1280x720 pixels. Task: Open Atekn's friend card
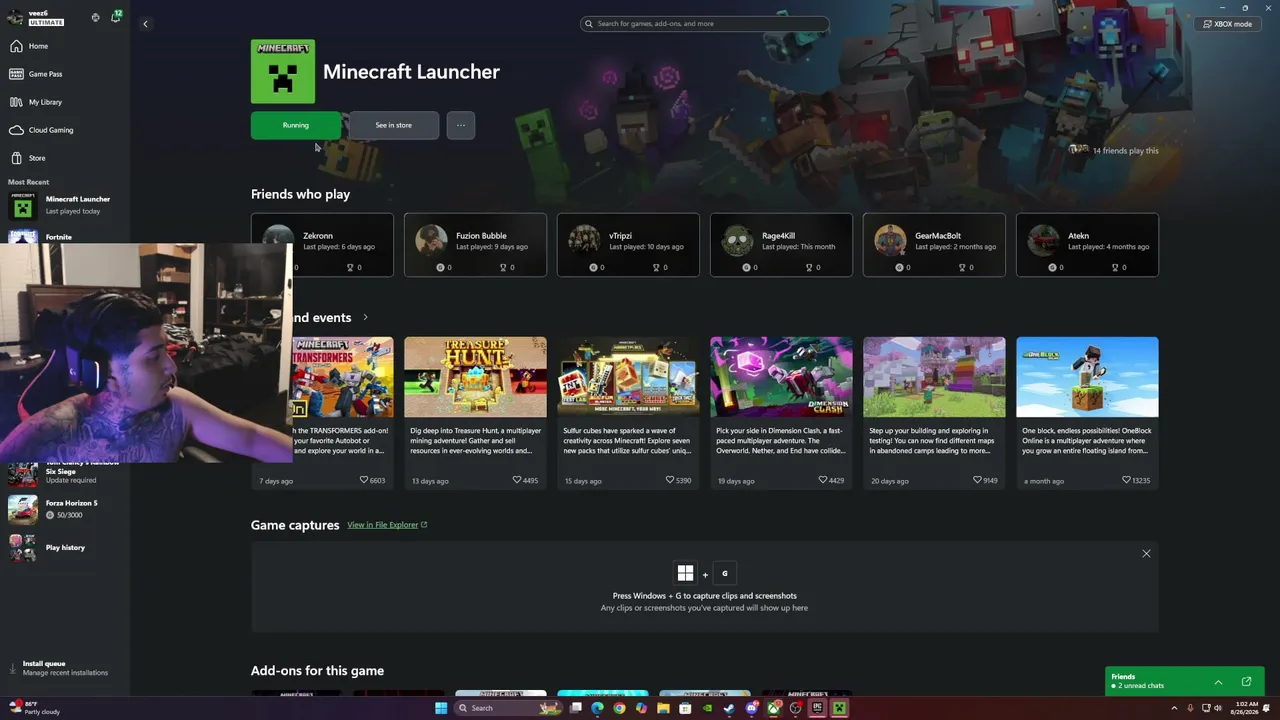coord(1087,245)
